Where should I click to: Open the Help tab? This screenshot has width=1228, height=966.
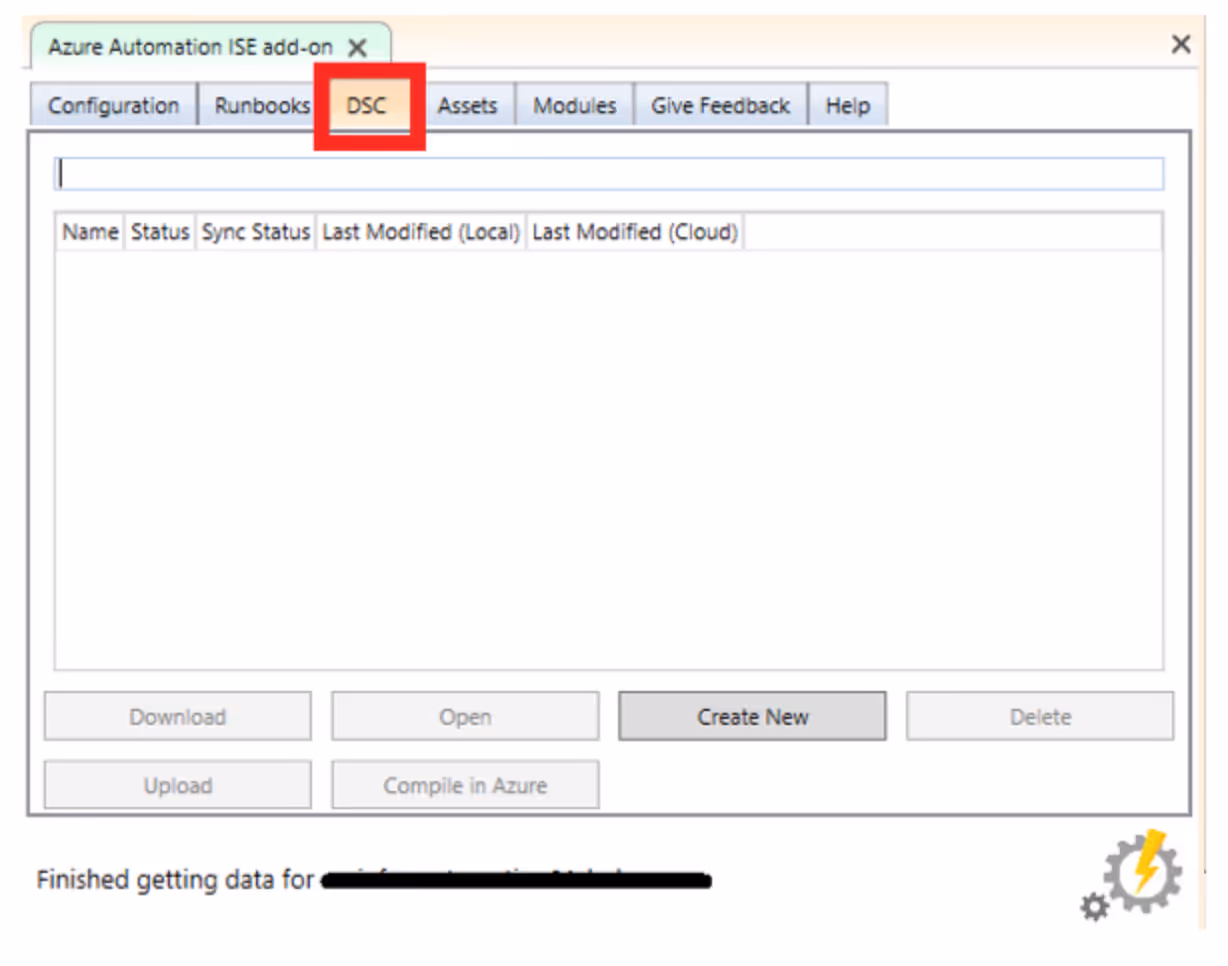[x=847, y=106]
